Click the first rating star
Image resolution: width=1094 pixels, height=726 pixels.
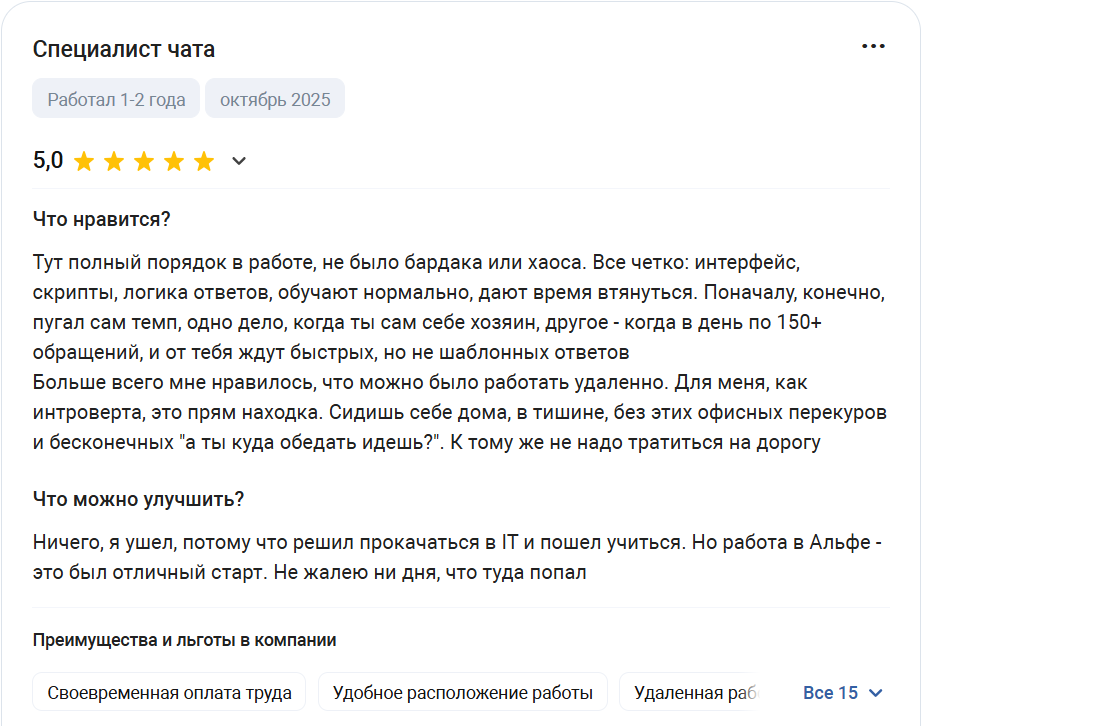coord(84,162)
